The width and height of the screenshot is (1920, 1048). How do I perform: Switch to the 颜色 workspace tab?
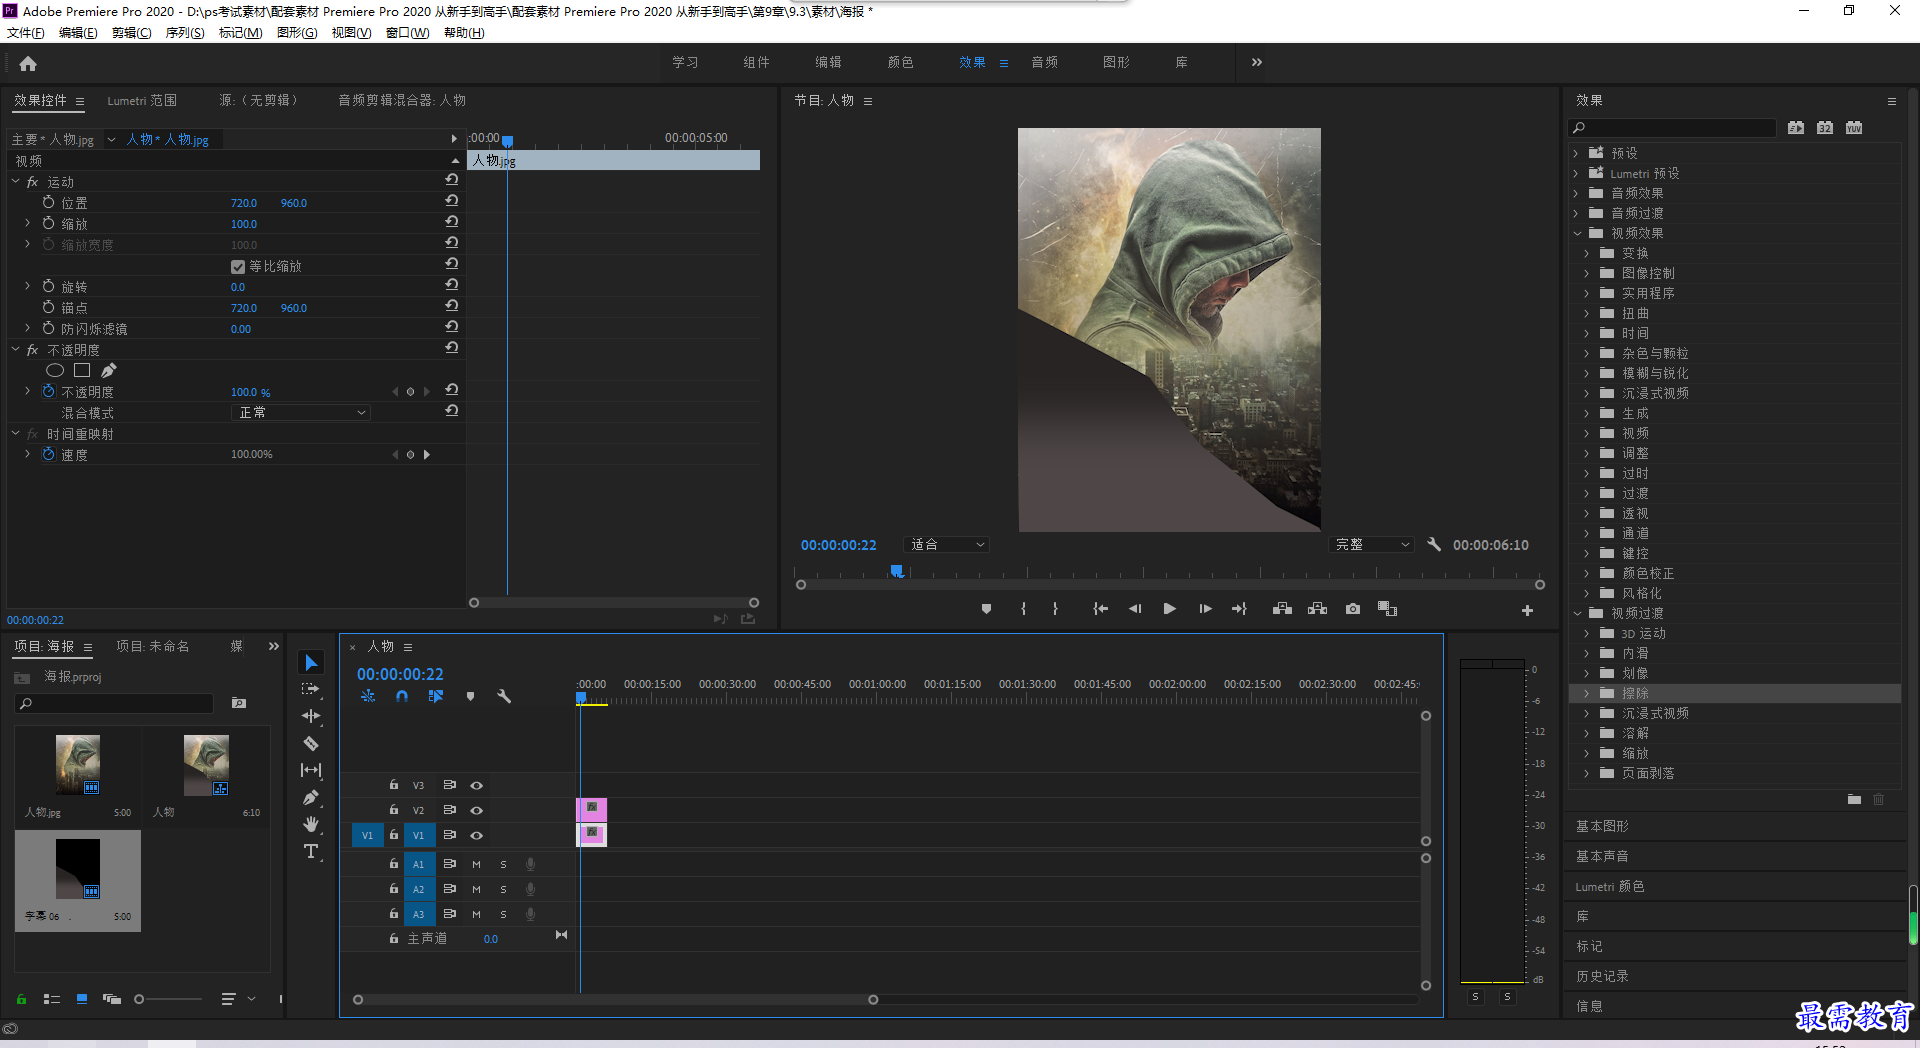coord(900,63)
